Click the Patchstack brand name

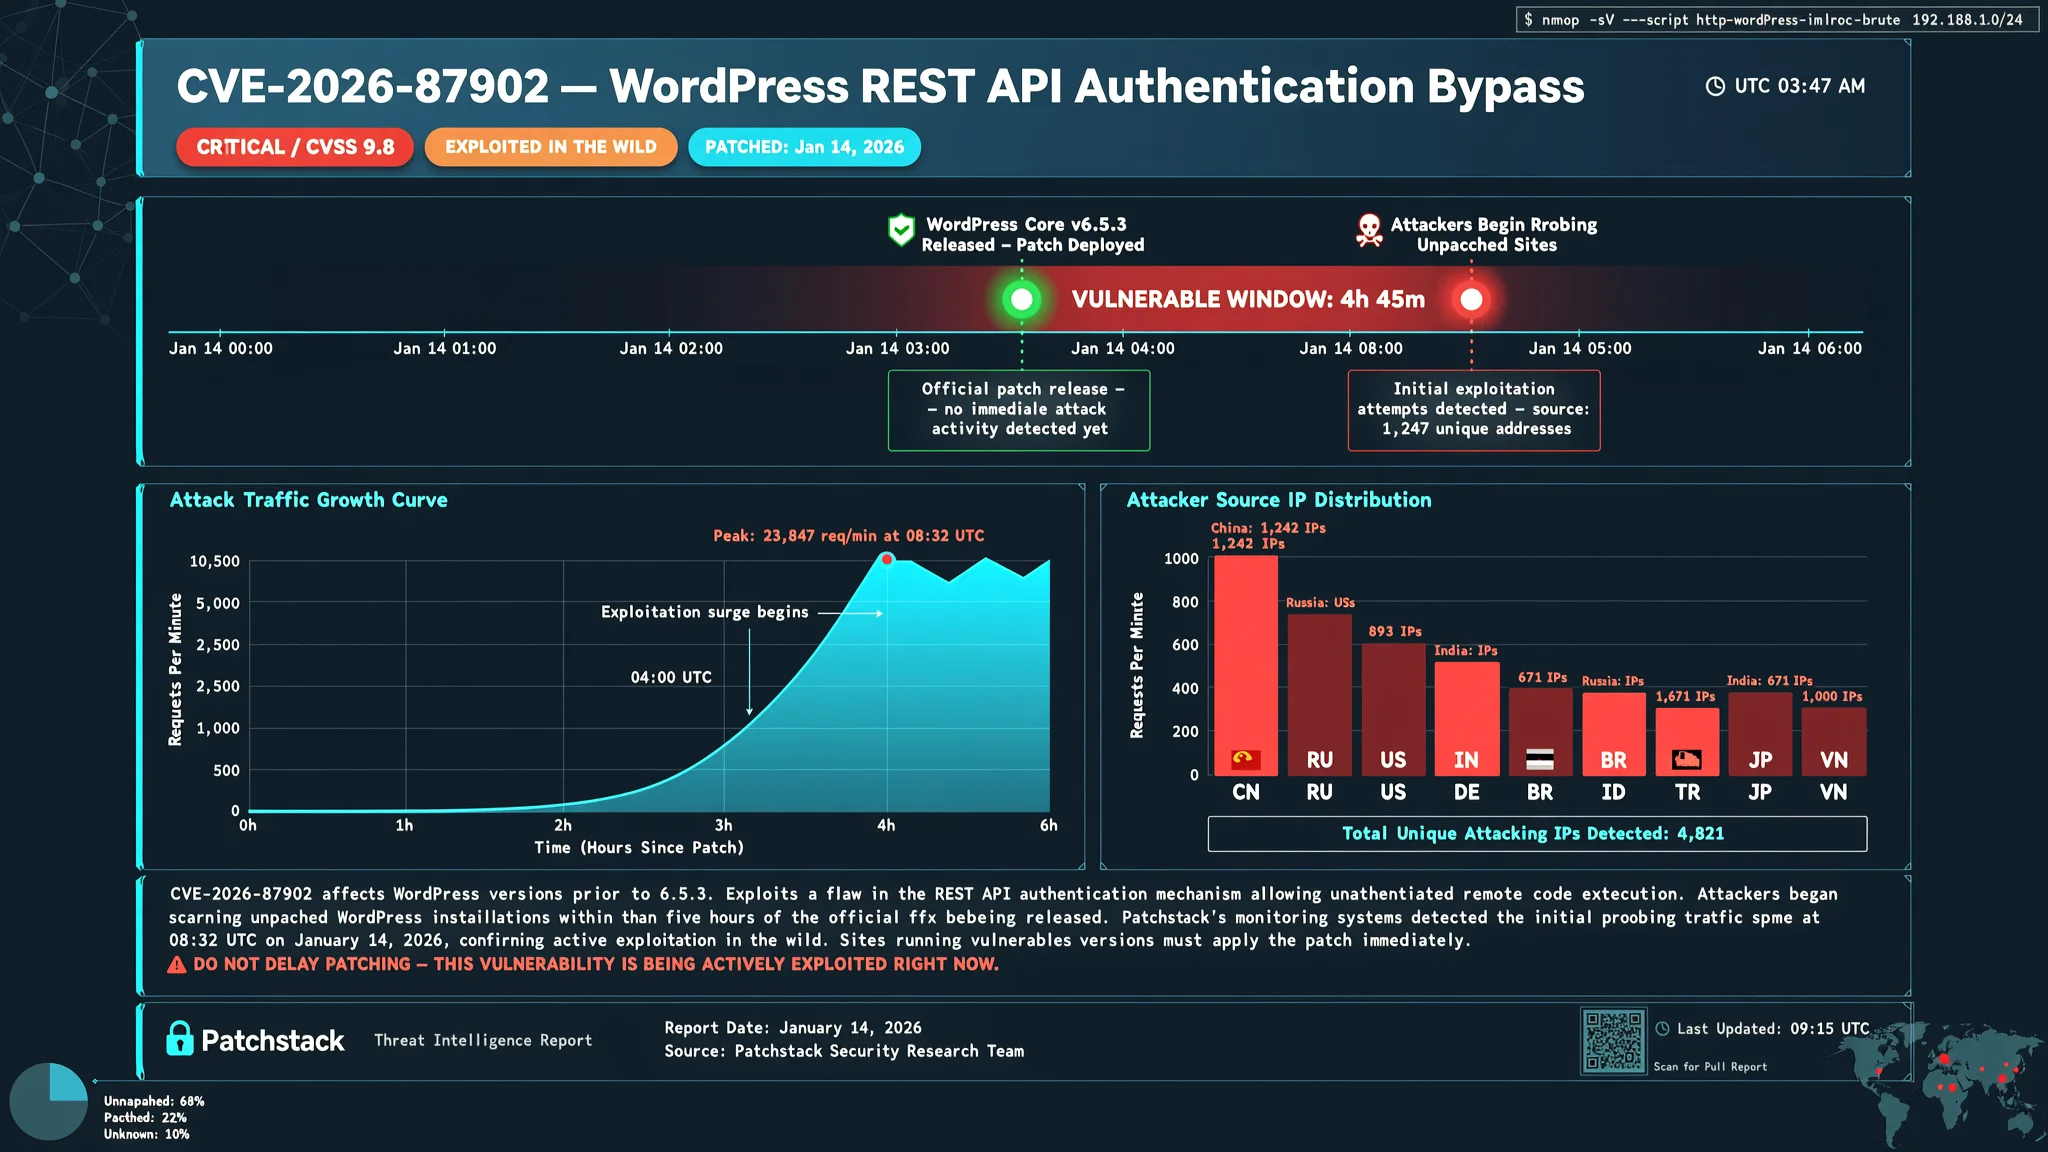[273, 1041]
